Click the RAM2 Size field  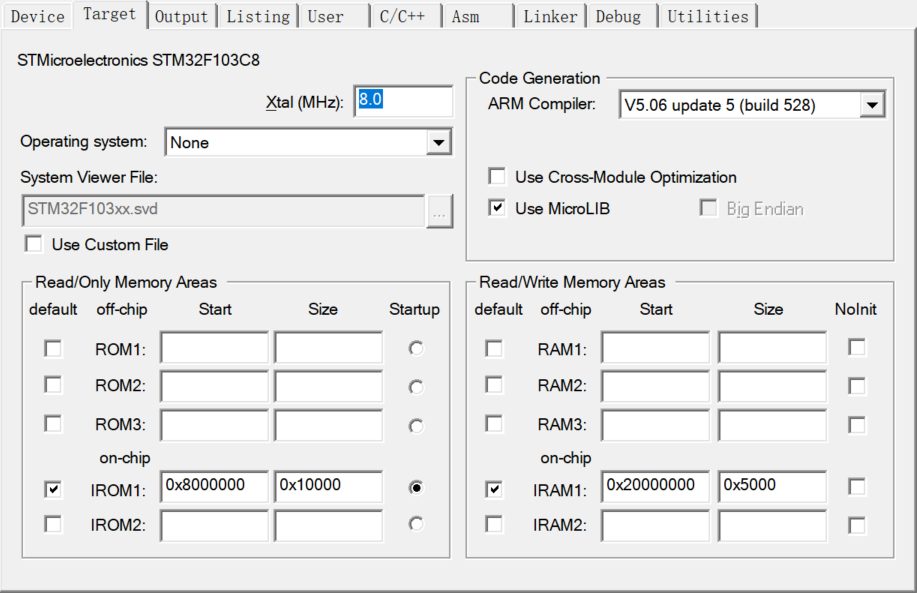pos(773,386)
